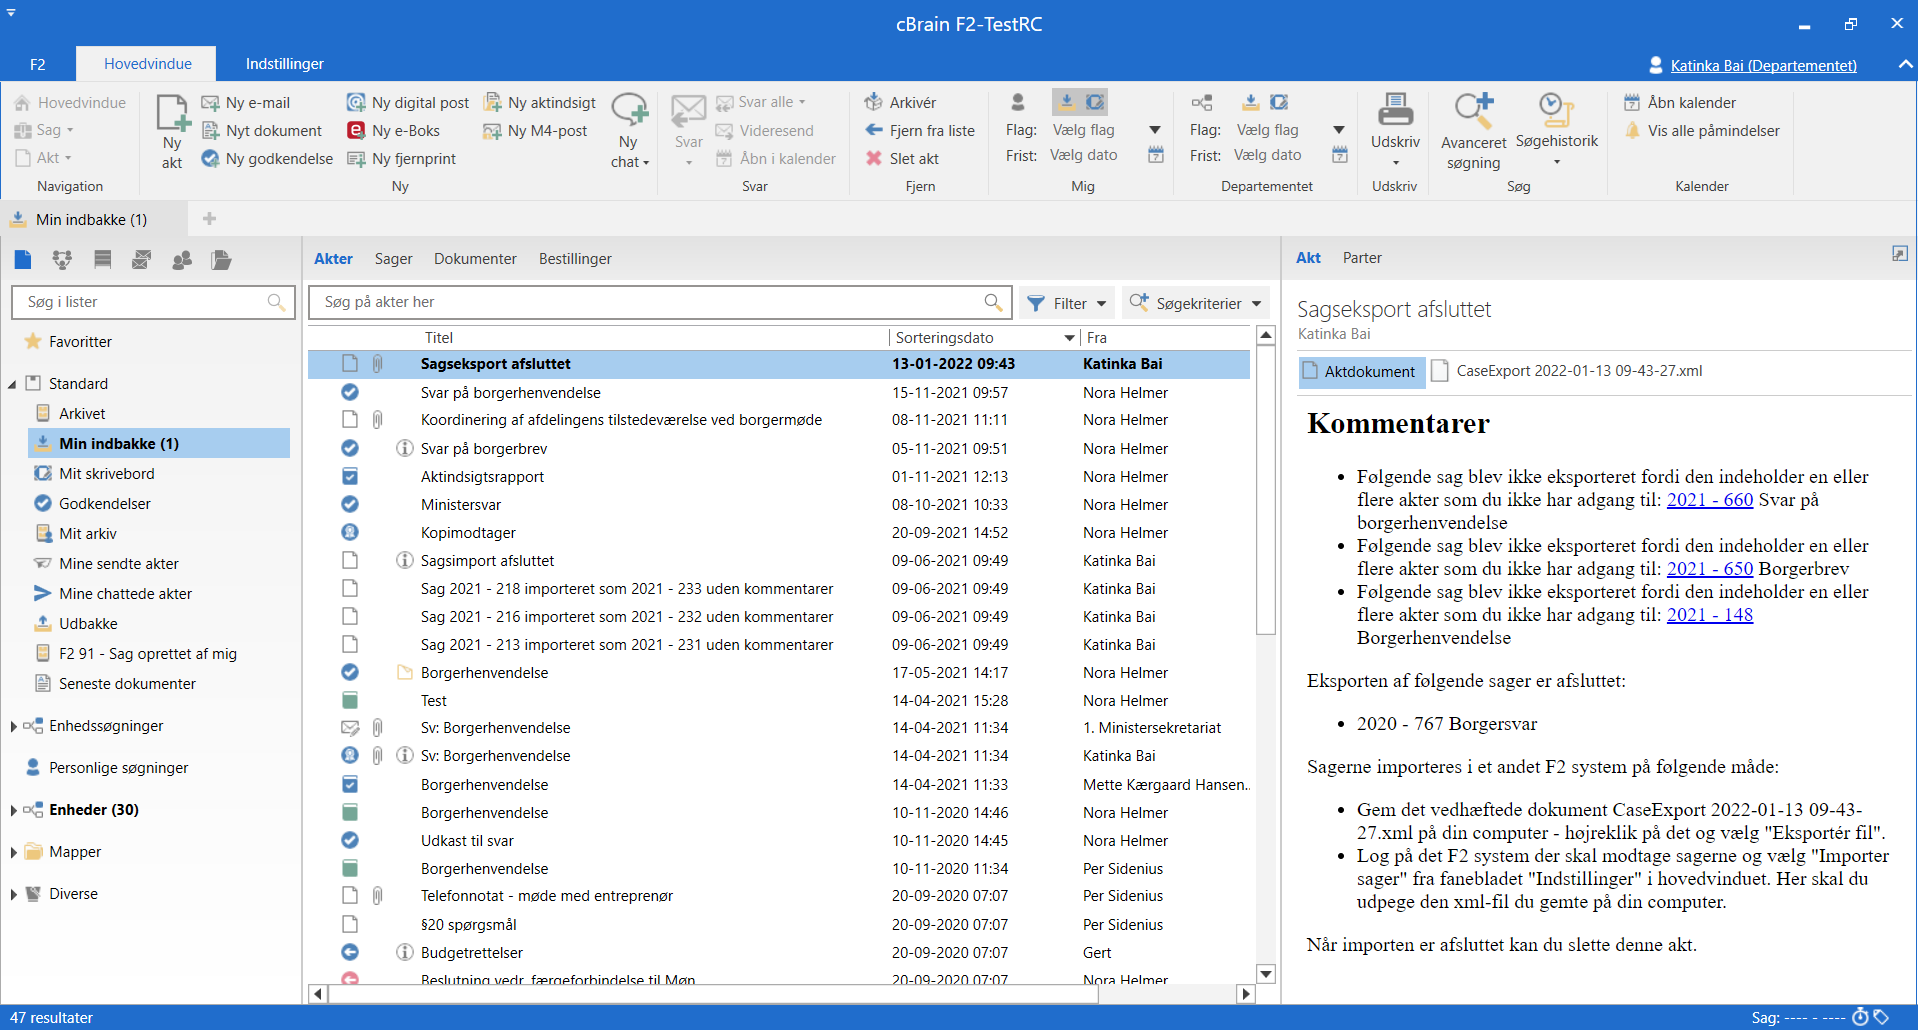Click the Søg på akter her field
Image resolution: width=1918 pixels, height=1030 pixels.
pos(660,302)
